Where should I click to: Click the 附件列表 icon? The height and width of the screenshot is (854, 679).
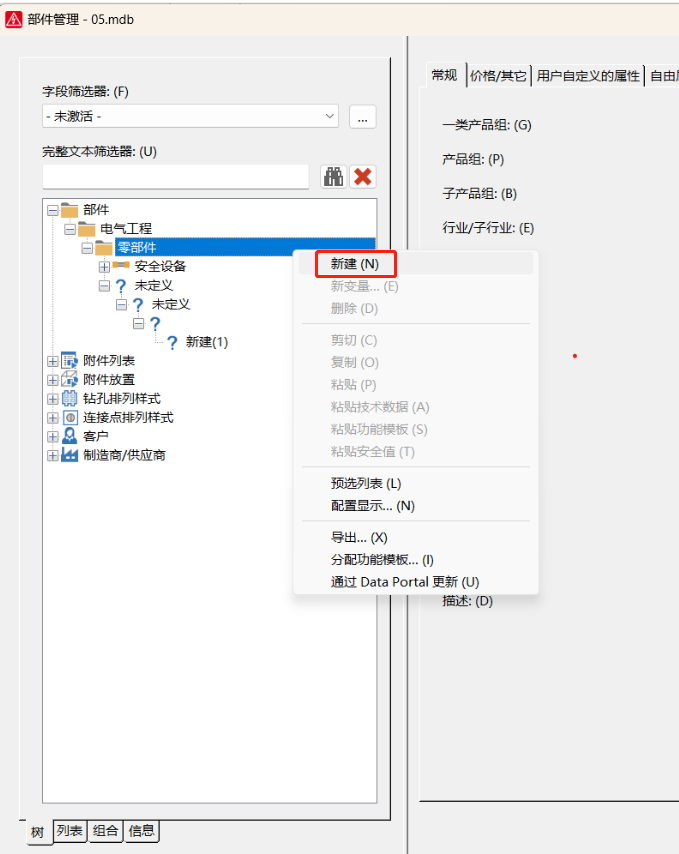tap(69, 361)
